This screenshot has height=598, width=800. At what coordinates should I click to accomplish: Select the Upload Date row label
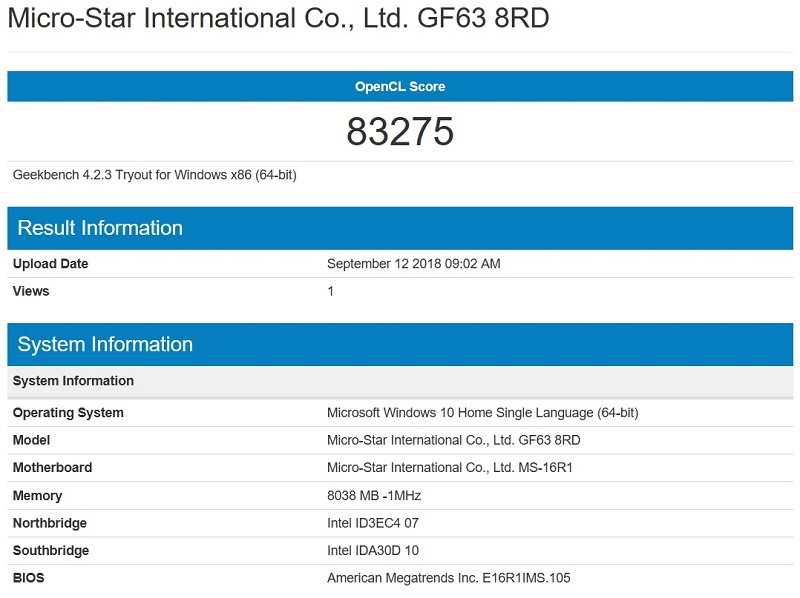pos(50,264)
